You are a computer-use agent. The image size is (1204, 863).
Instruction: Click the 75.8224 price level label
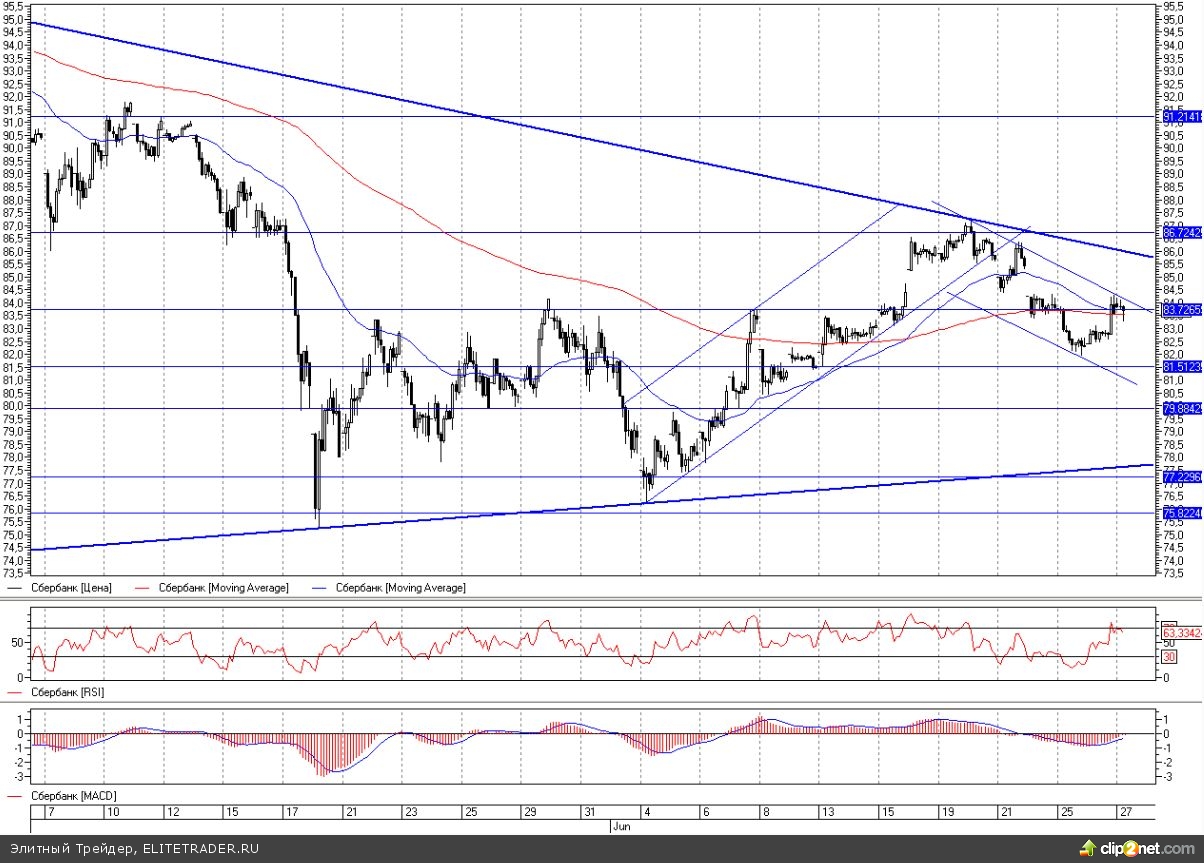[x=1180, y=513]
